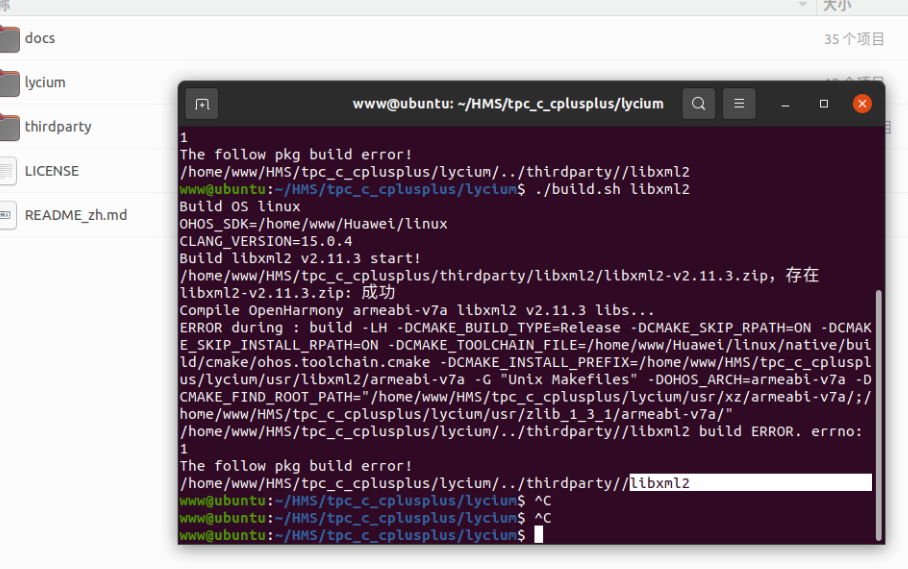Click the terminal title bar text

(x=508, y=104)
